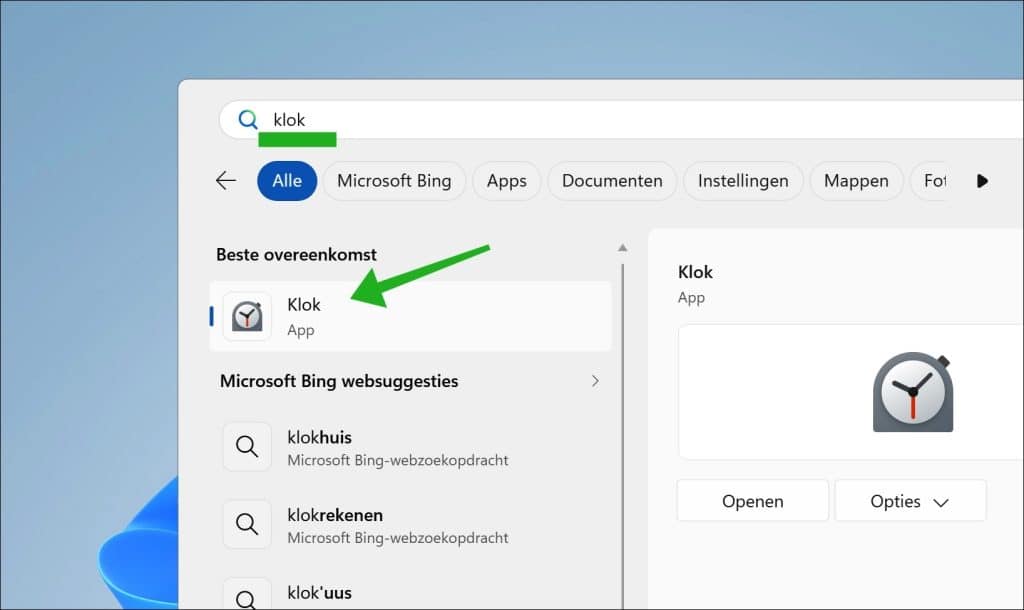Expand the Opties dropdown
Image resolution: width=1024 pixels, height=610 pixels.
[910, 501]
